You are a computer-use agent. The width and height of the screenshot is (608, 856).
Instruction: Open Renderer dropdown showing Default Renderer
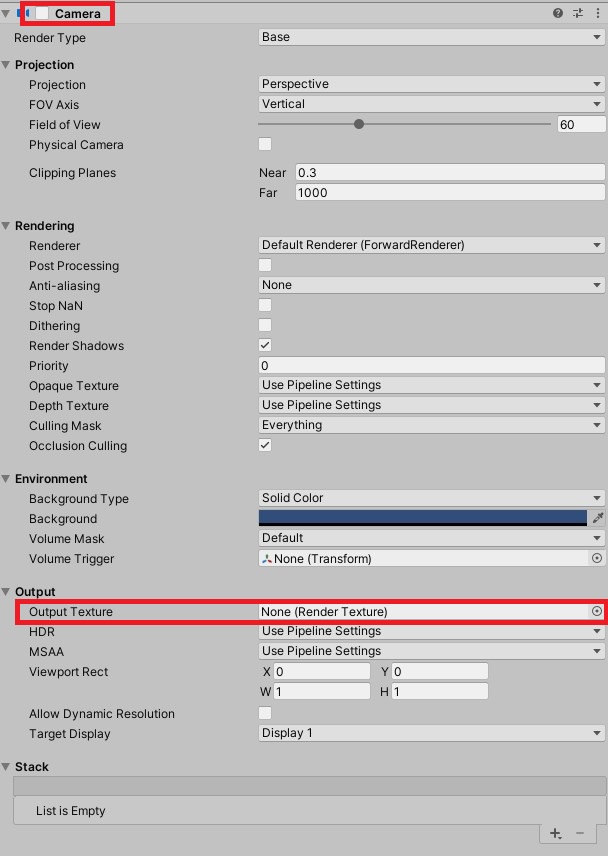click(431, 245)
